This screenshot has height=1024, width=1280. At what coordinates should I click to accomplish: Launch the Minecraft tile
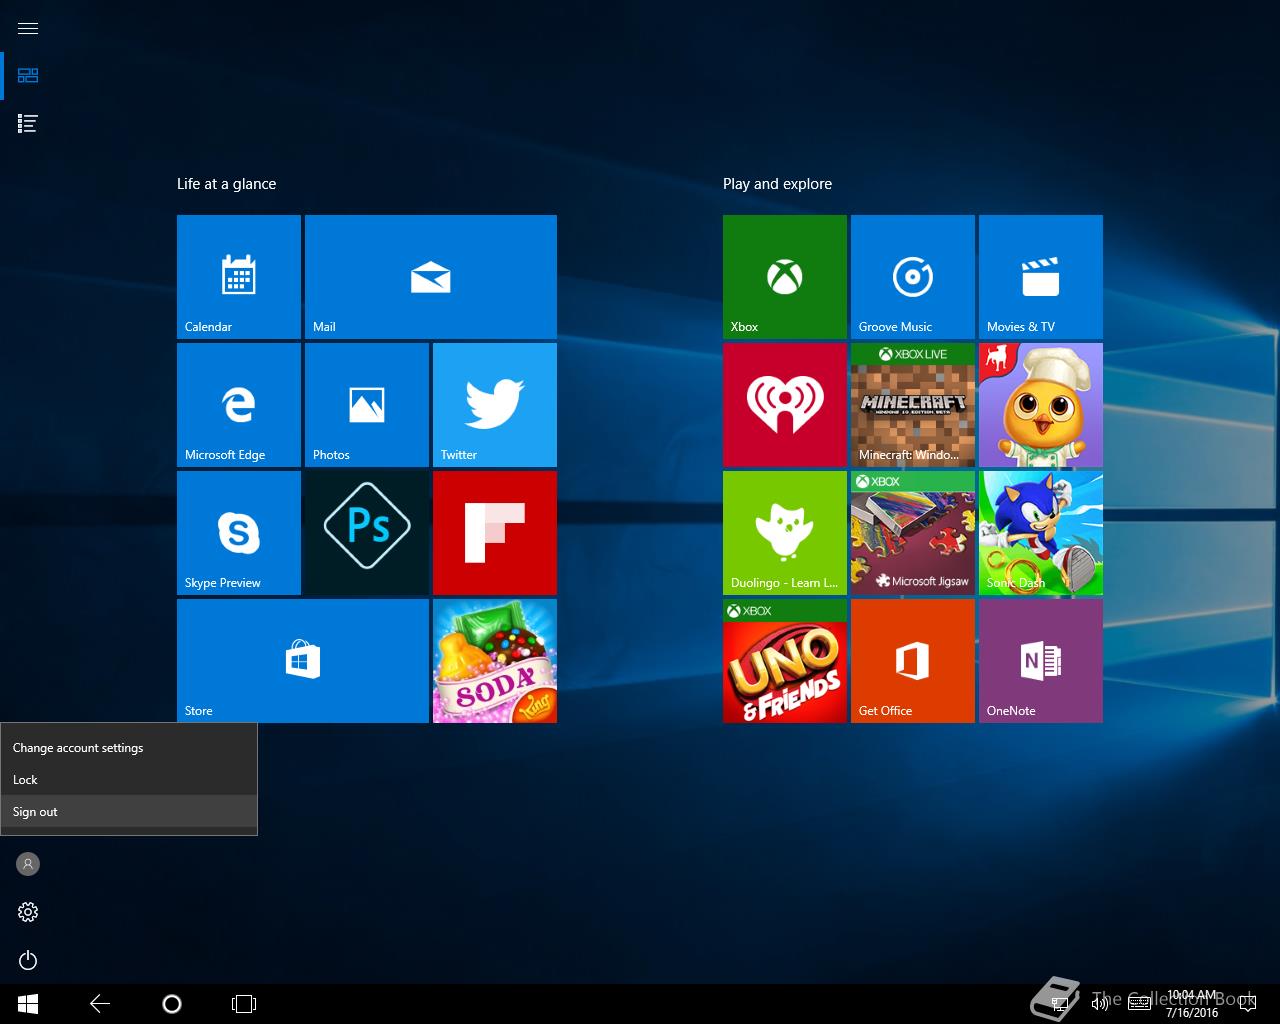click(913, 405)
